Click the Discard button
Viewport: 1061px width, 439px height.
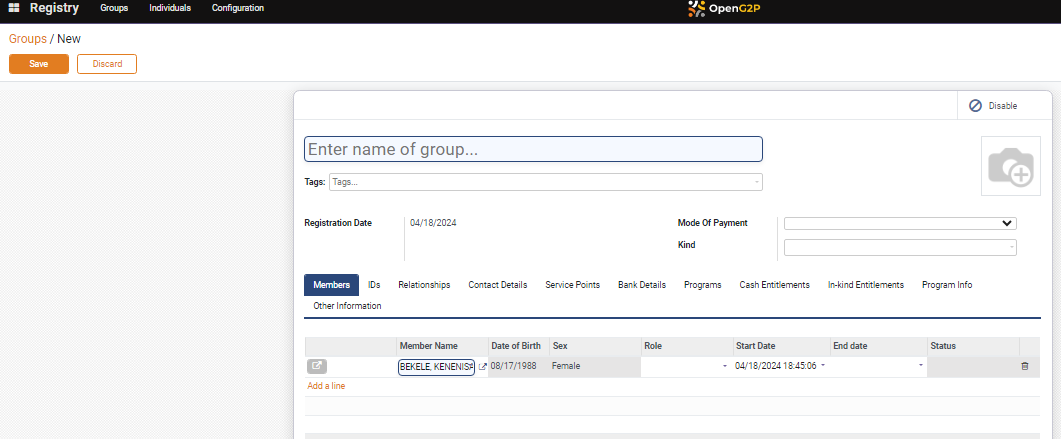[x=107, y=64]
